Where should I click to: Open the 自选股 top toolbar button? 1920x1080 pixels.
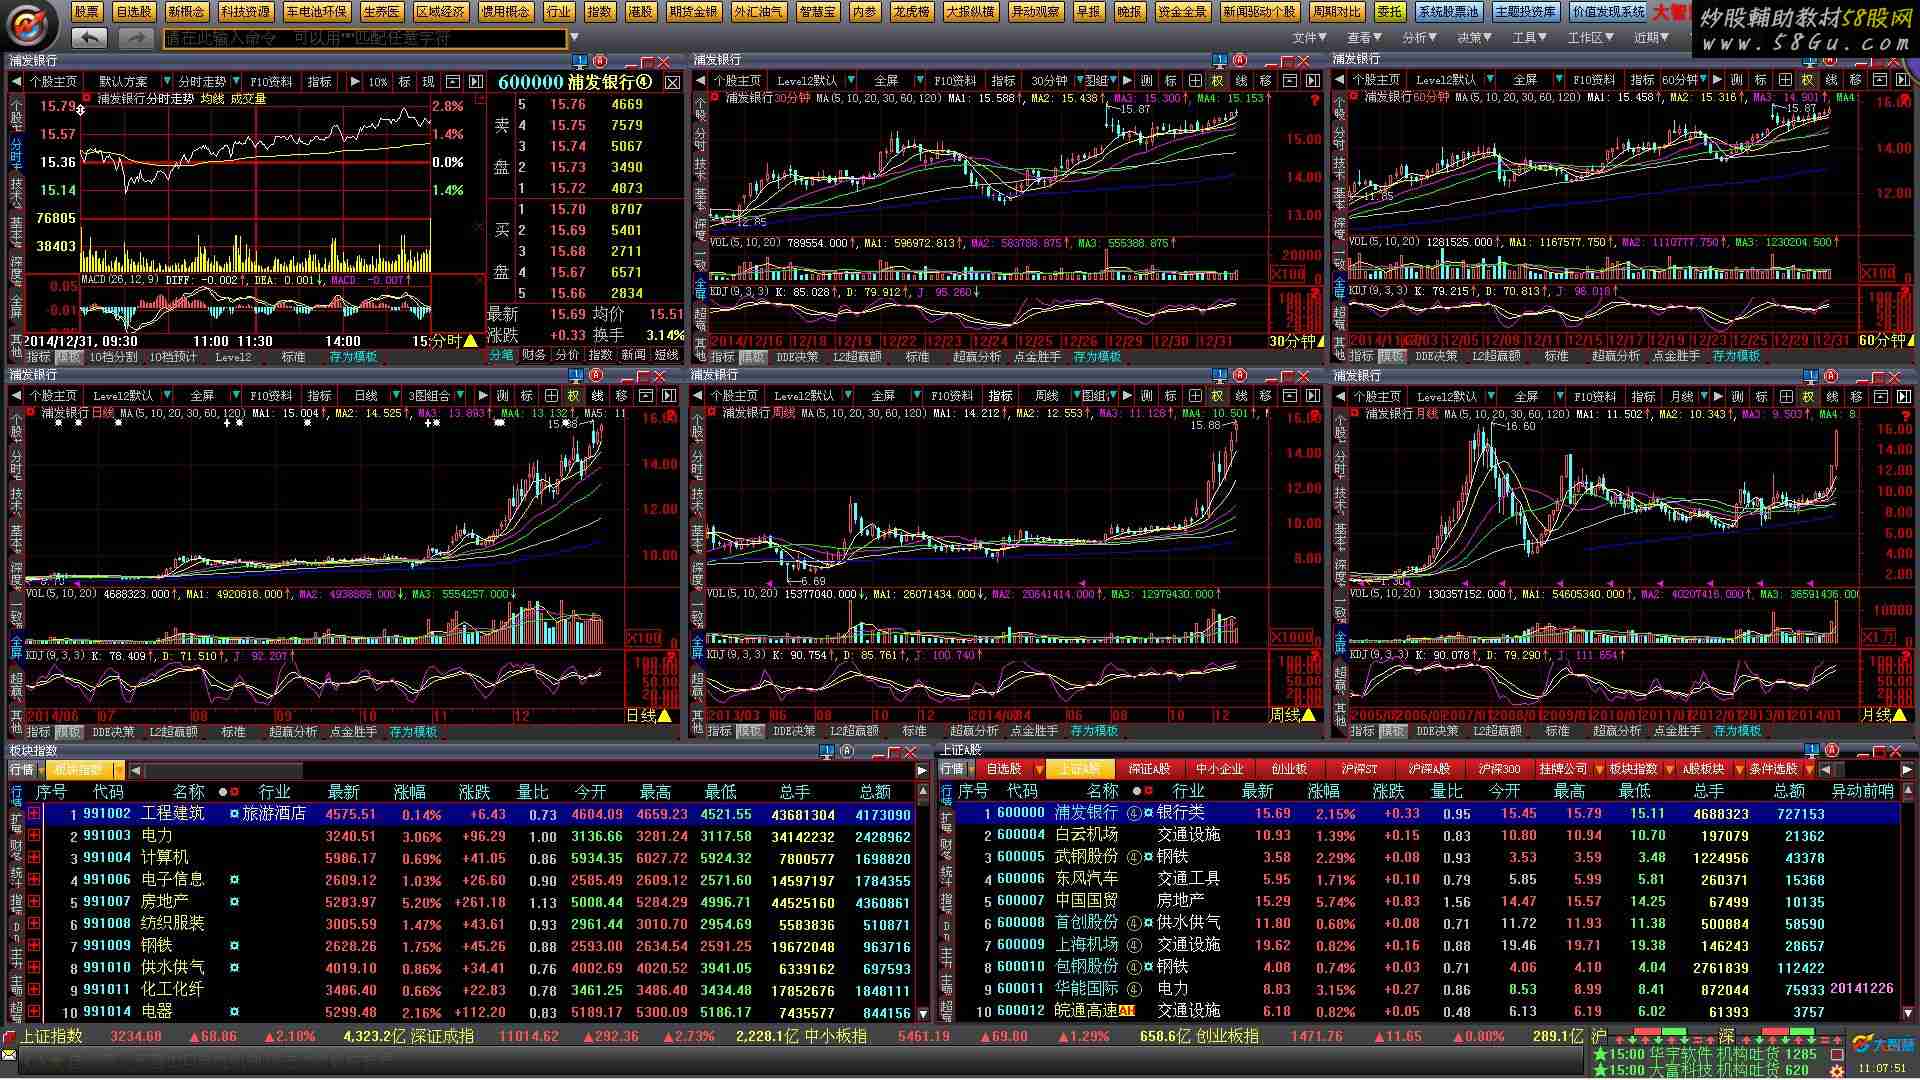(x=133, y=12)
